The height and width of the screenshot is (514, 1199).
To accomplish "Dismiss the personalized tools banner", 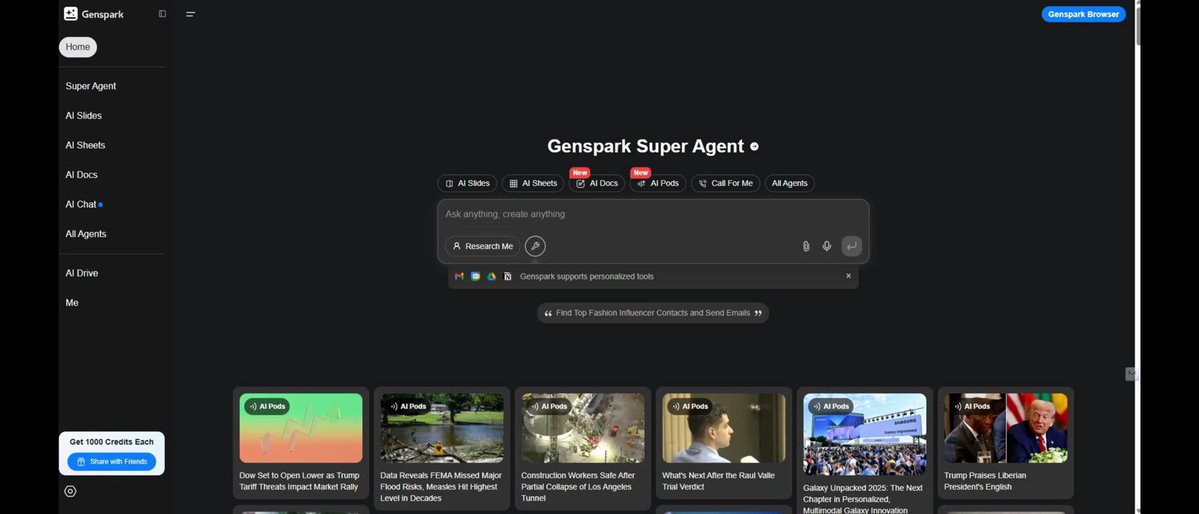I will pyautogui.click(x=848, y=276).
